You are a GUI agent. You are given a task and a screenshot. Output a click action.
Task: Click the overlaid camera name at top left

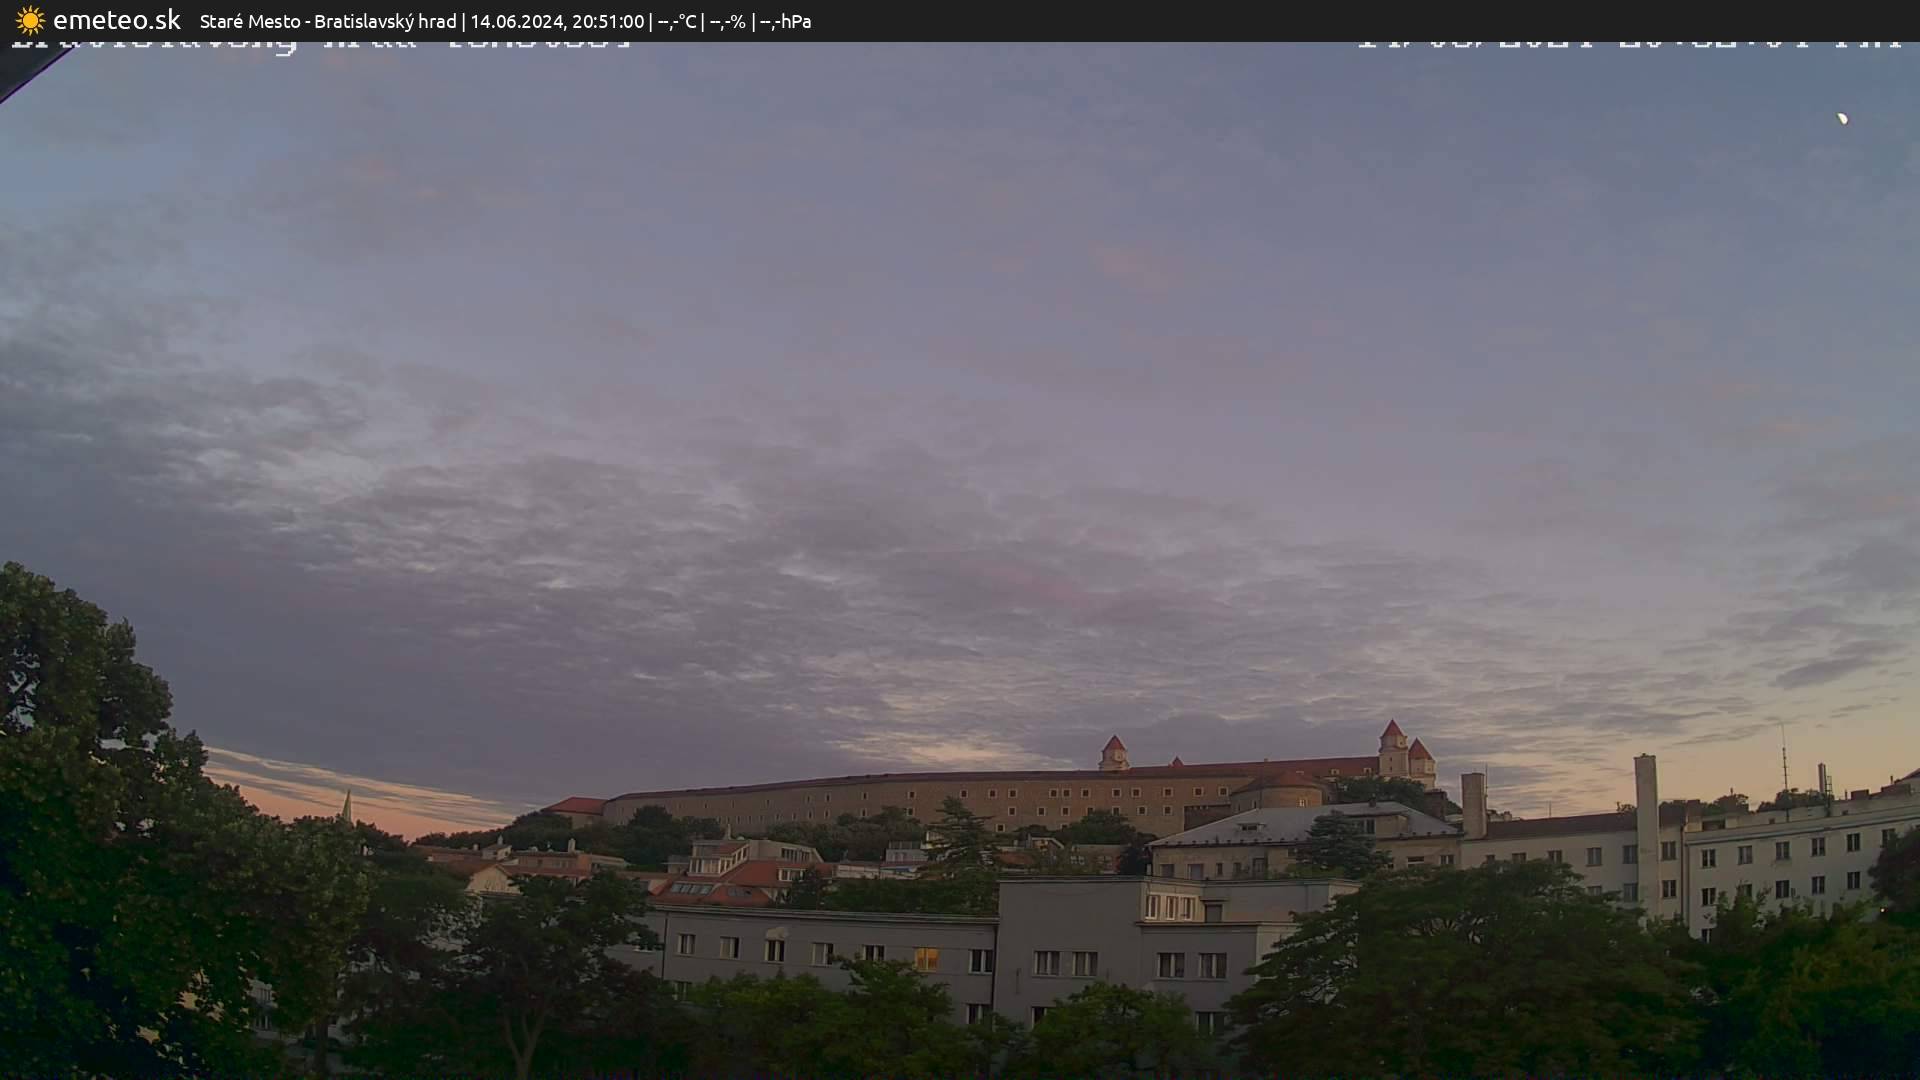320,46
